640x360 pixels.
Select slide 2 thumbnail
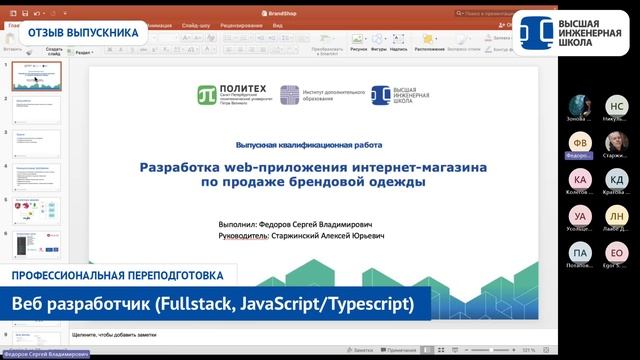point(37,110)
